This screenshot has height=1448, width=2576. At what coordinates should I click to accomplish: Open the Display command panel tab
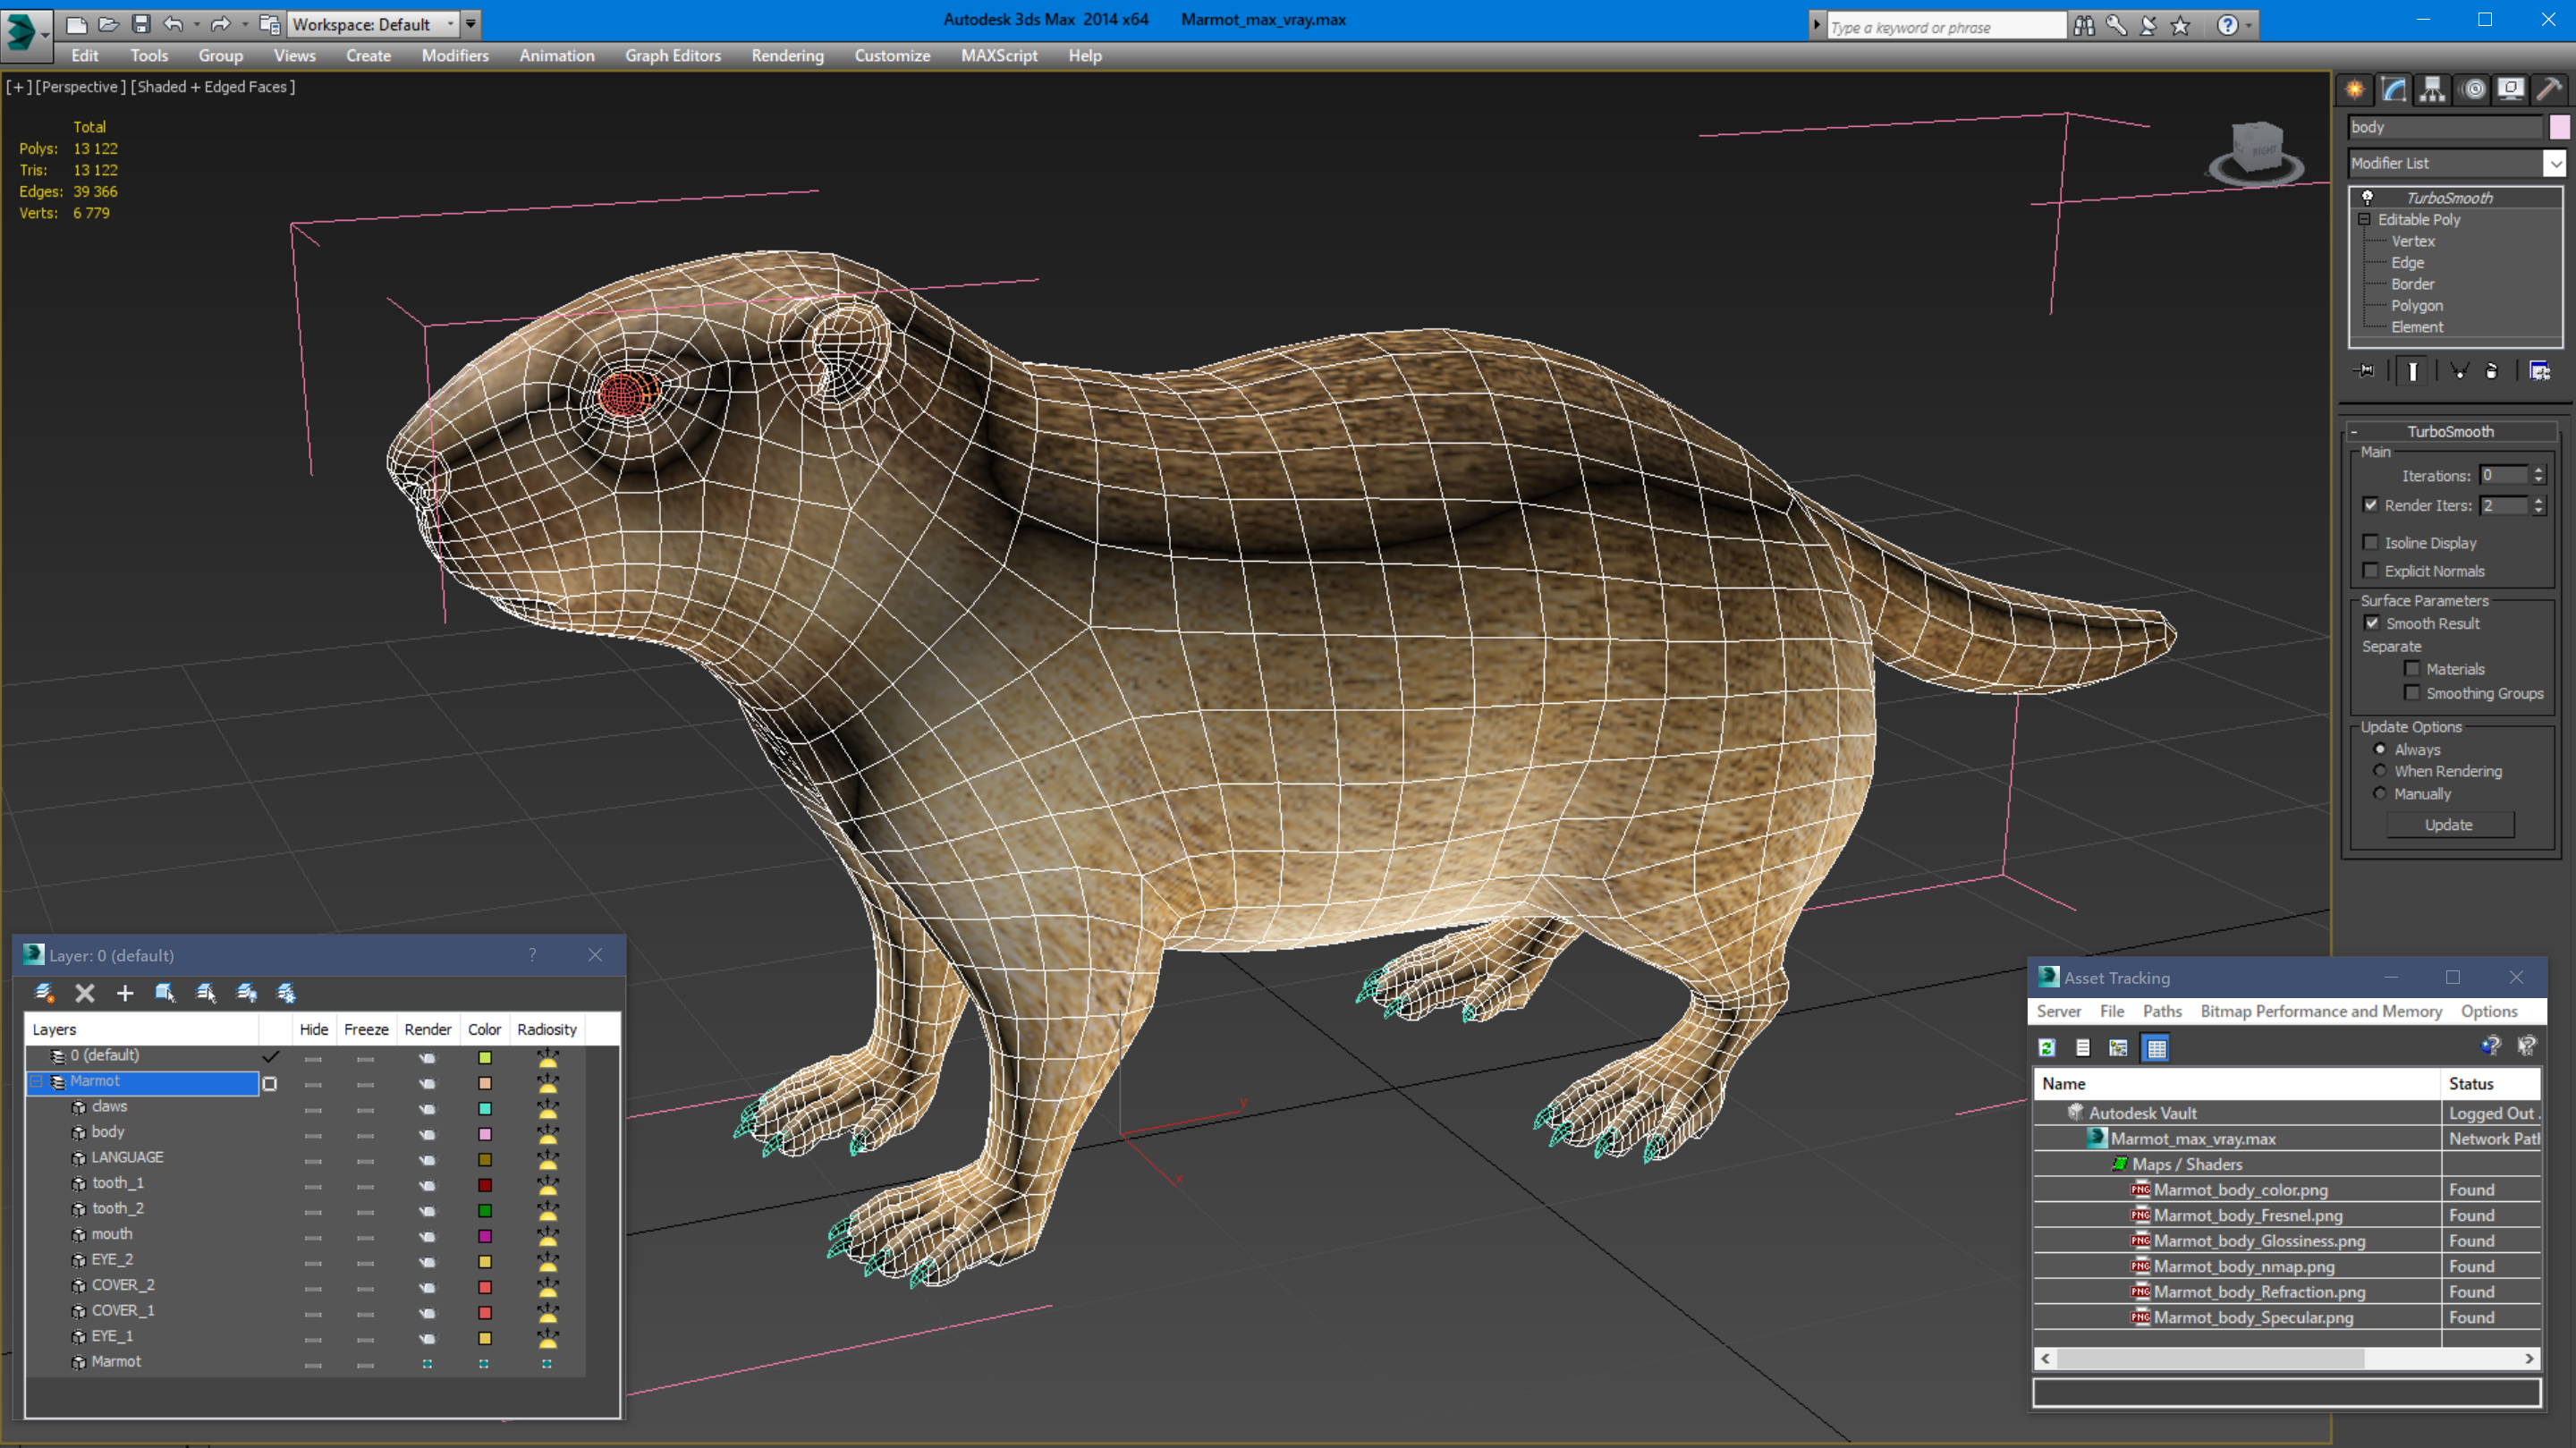pyautogui.click(x=2510, y=90)
